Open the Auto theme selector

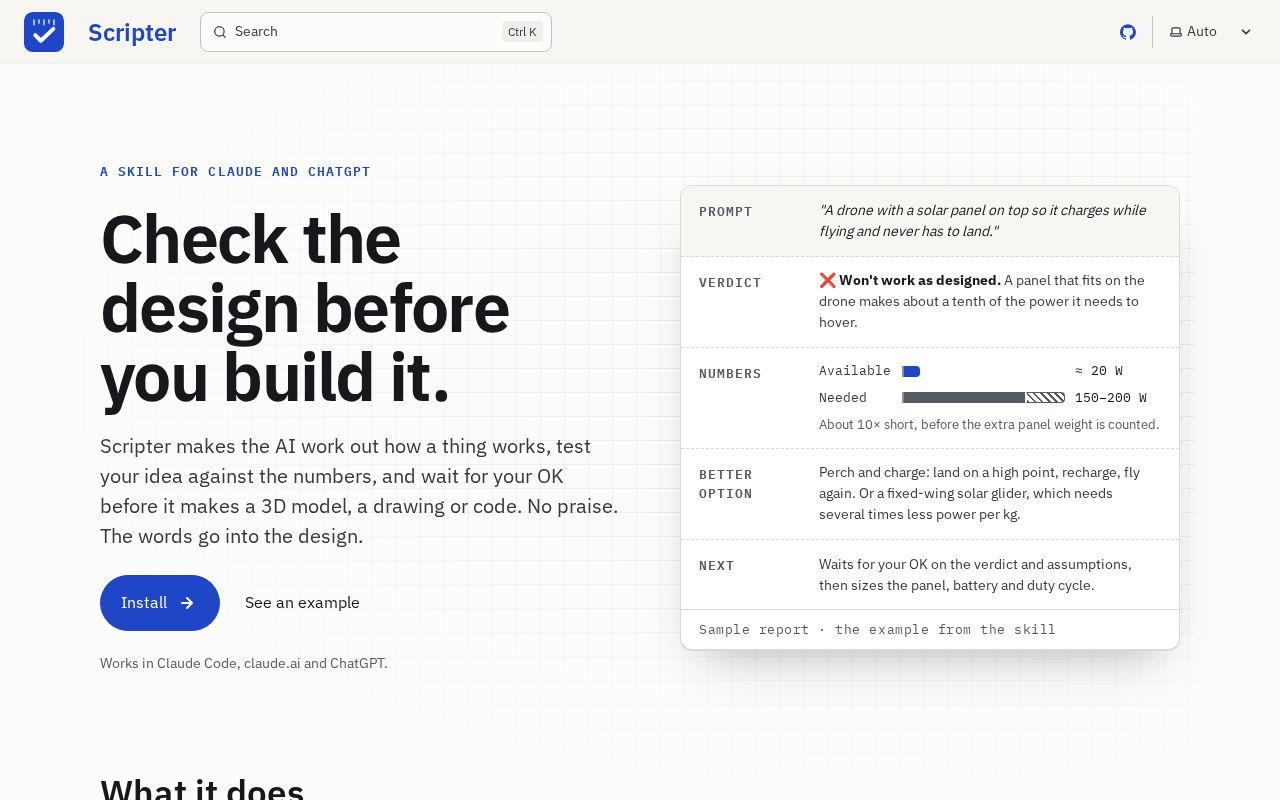1211,32
